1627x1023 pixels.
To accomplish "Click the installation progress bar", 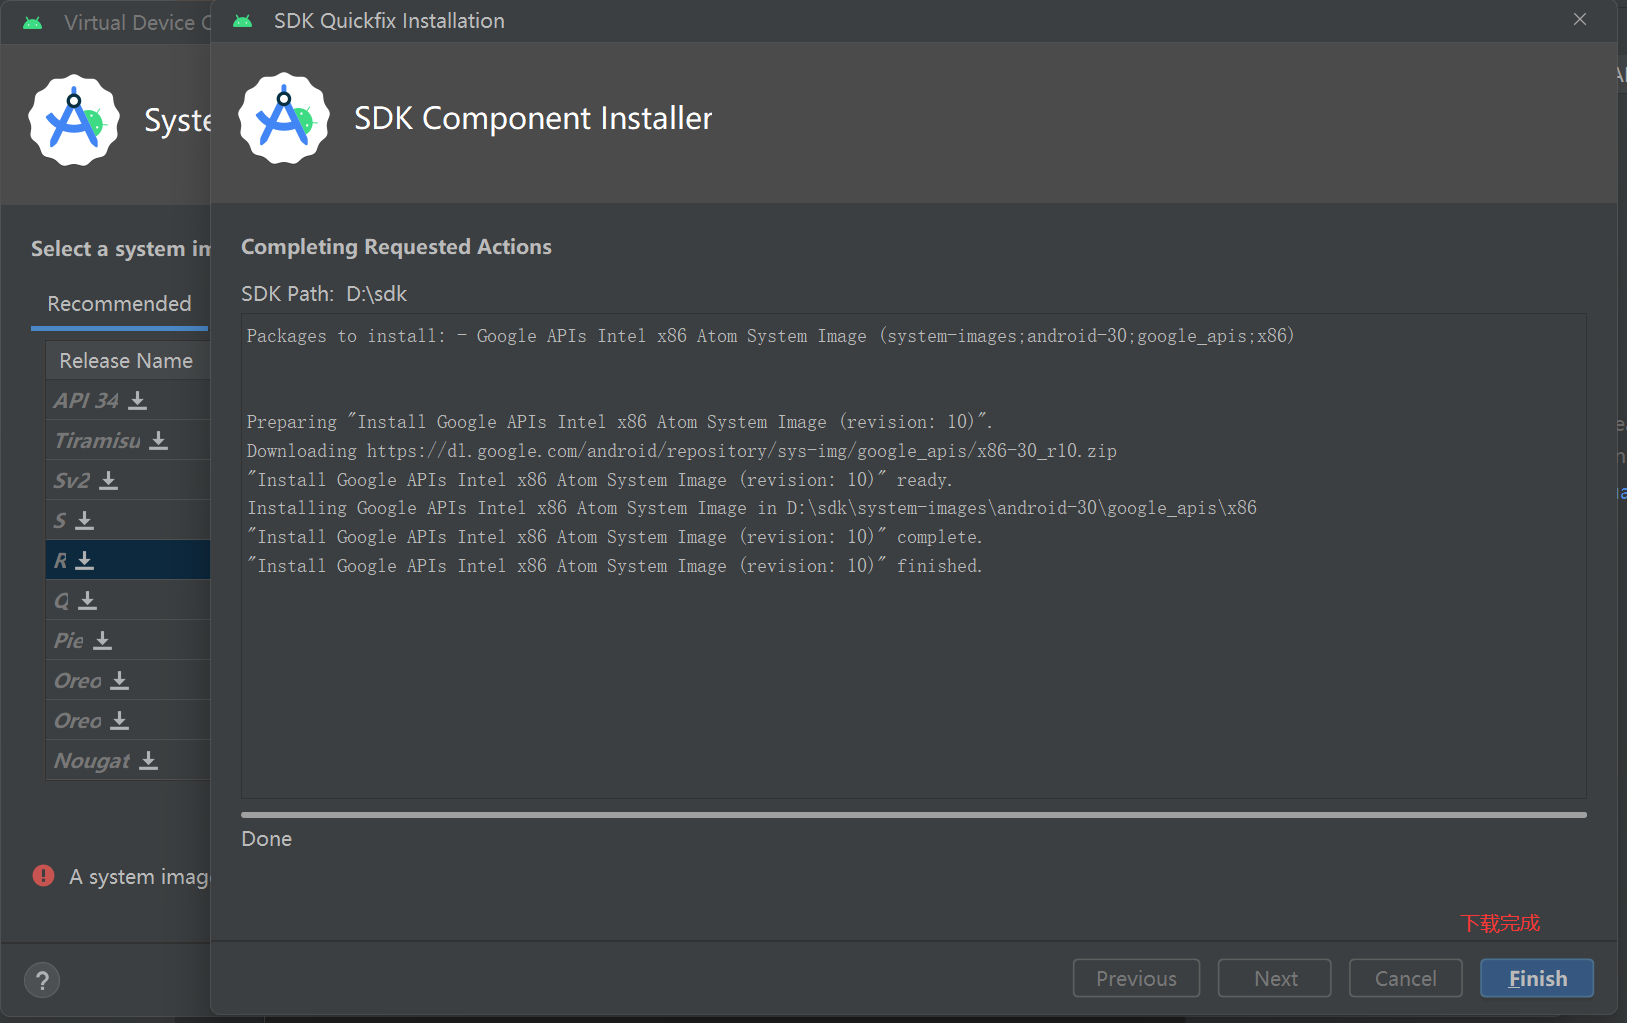I will 913,815.
